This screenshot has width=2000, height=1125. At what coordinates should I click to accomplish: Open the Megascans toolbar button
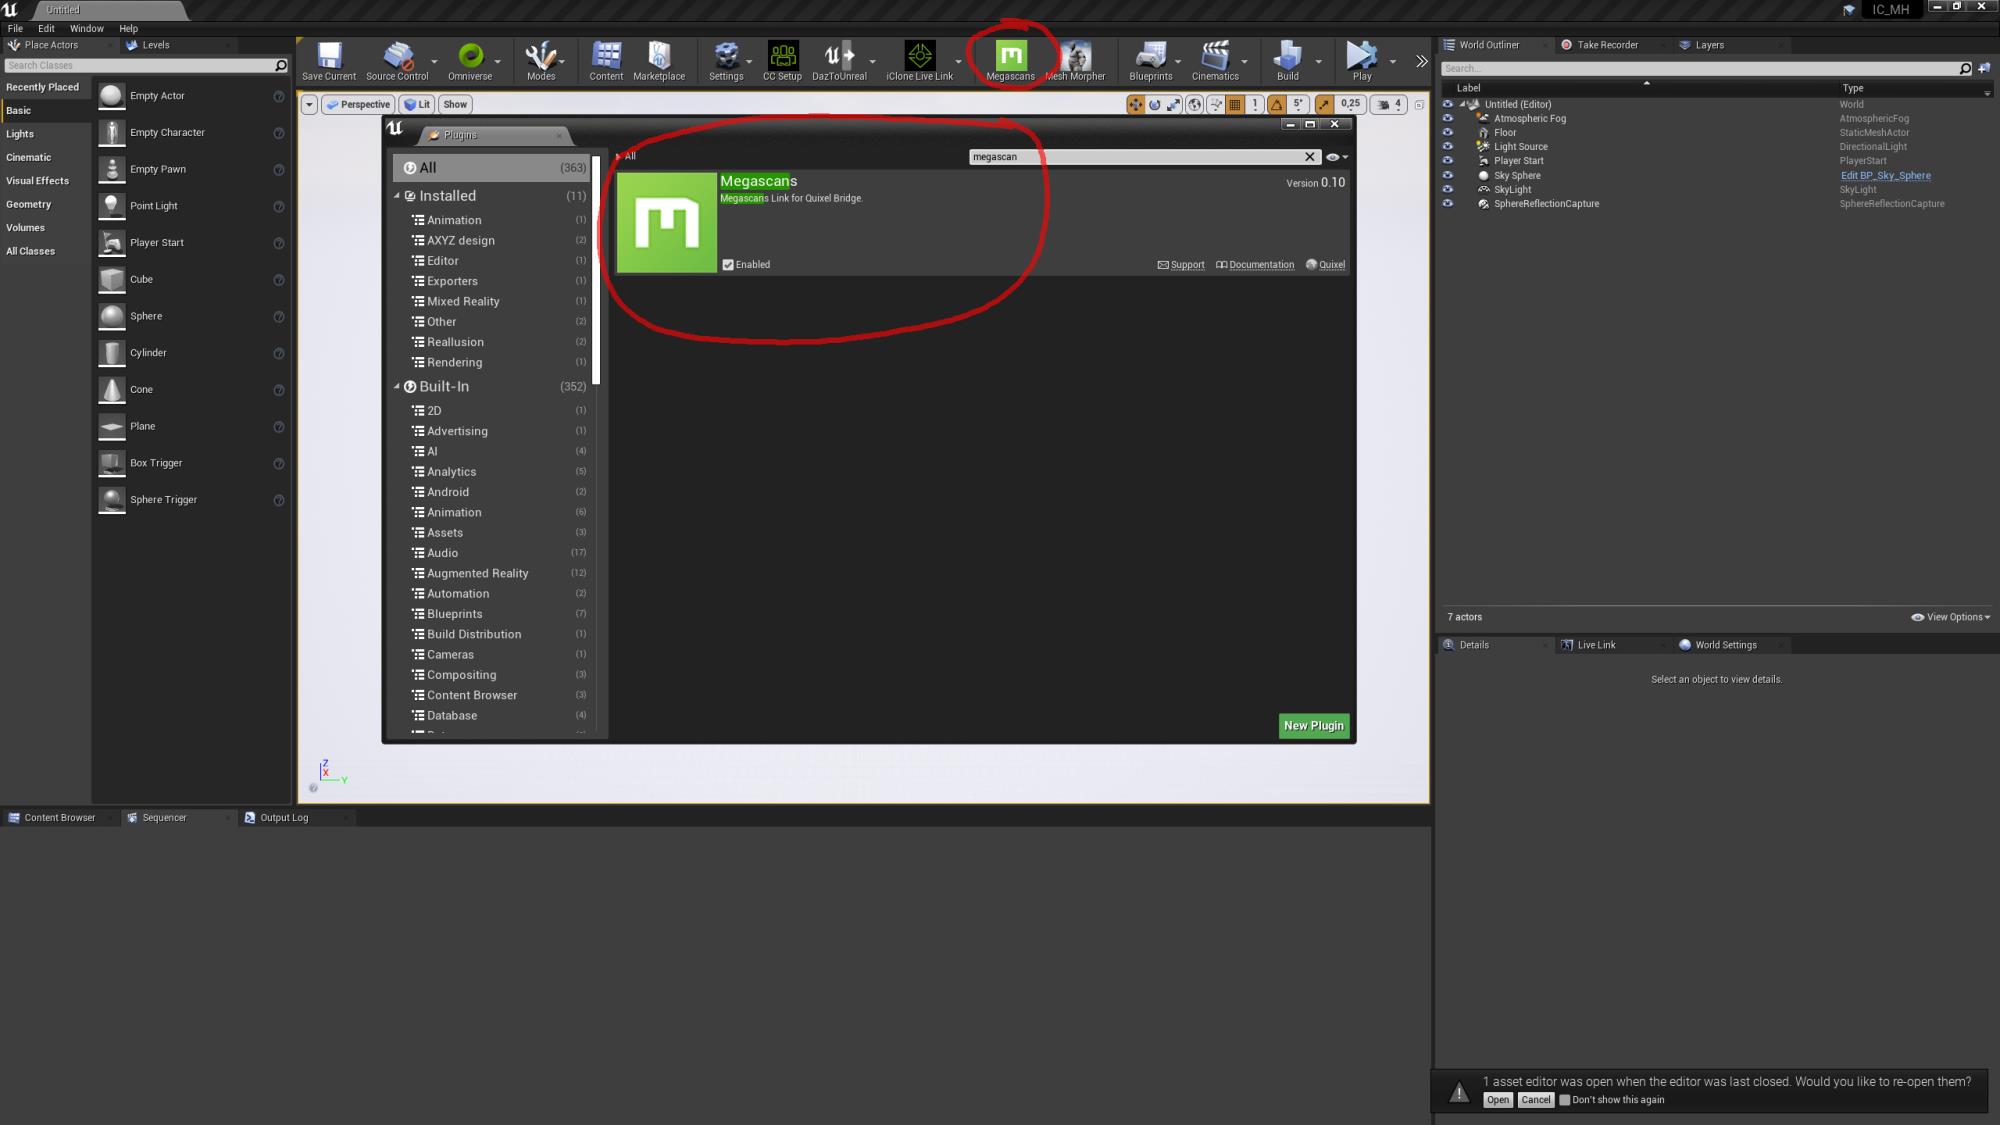click(x=1010, y=61)
